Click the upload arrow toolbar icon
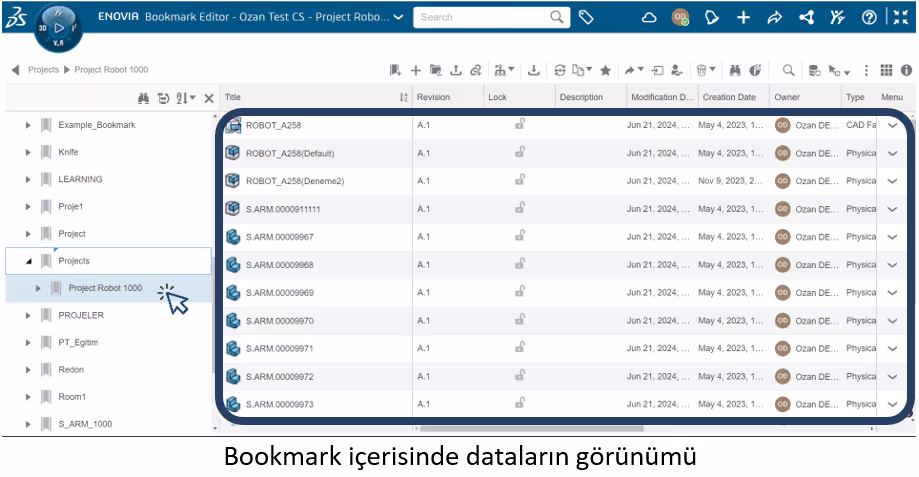This screenshot has width=919, height=477. tap(455, 70)
